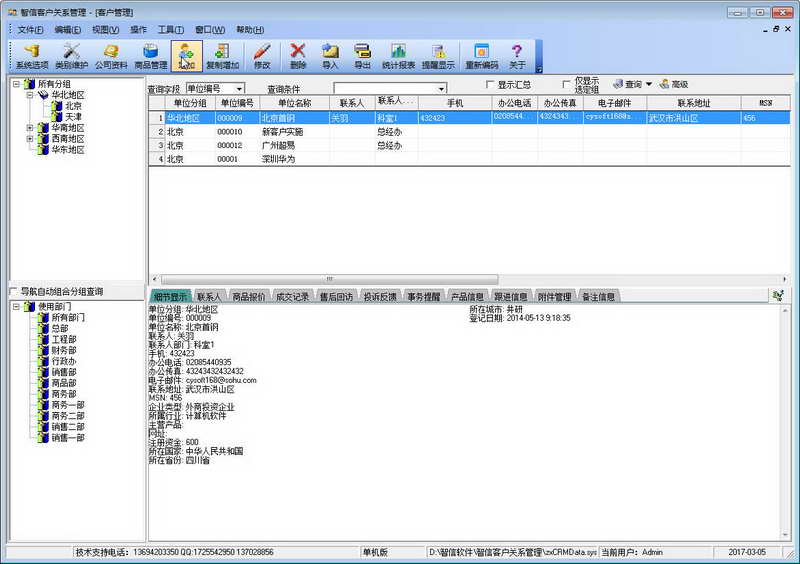Collapse the 华北地区 tree node
The height and width of the screenshot is (564, 800).
(30, 95)
